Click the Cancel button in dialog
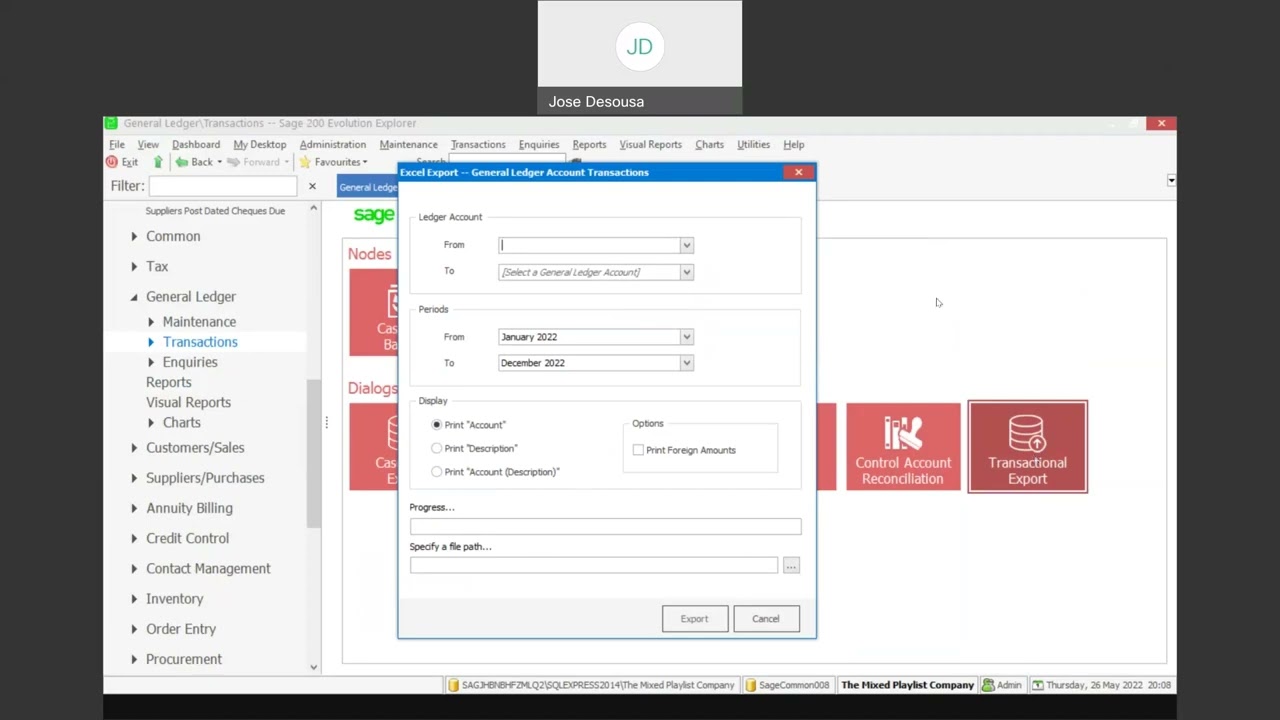This screenshot has height=720, width=1280. click(x=766, y=619)
